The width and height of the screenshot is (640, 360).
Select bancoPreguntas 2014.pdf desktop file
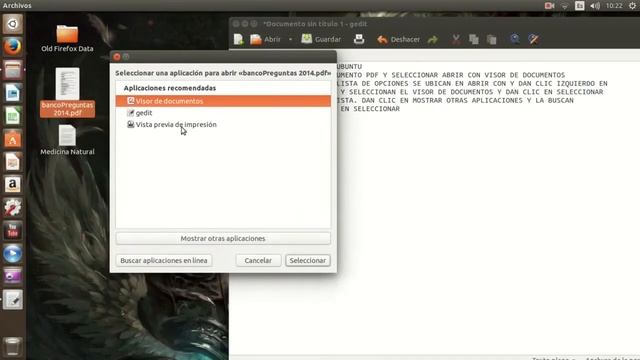point(67,92)
